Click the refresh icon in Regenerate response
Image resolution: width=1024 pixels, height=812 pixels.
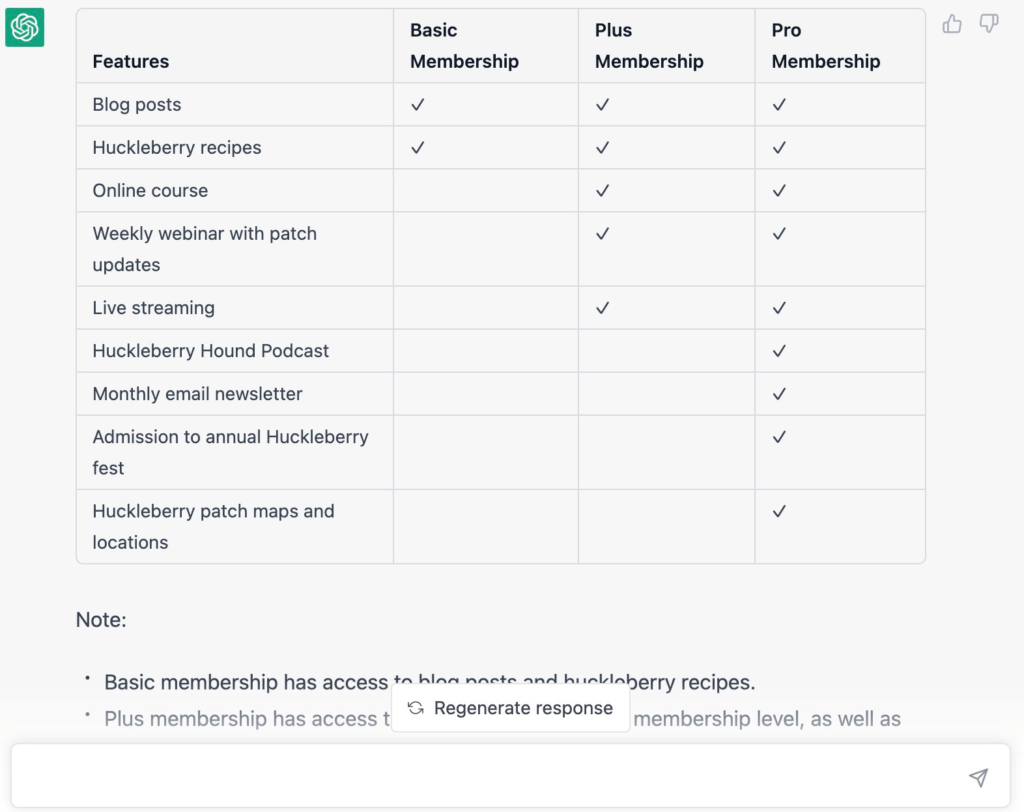[x=416, y=708]
